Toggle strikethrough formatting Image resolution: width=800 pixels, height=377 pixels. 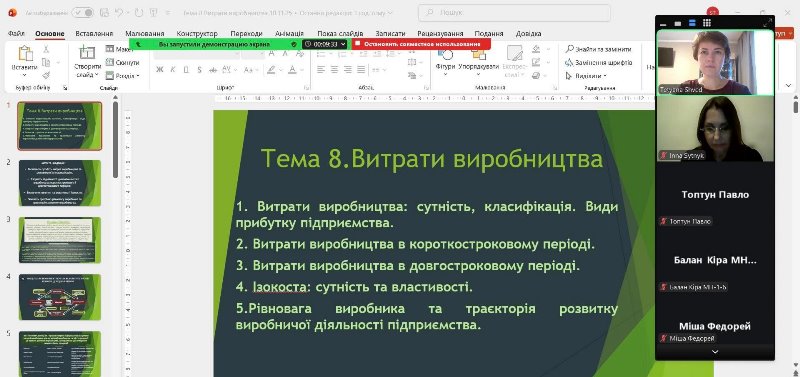click(213, 69)
